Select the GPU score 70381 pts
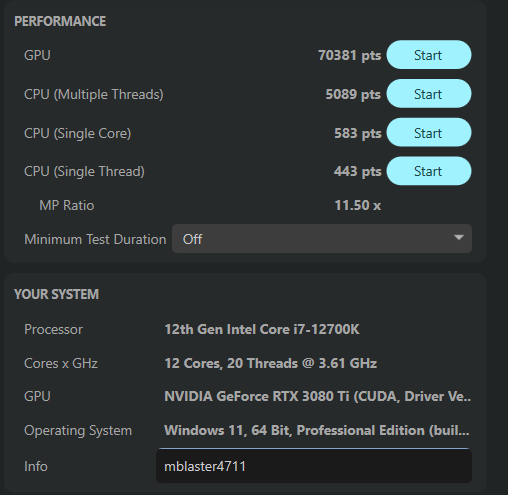Viewport: 508px width, 495px height. click(349, 55)
